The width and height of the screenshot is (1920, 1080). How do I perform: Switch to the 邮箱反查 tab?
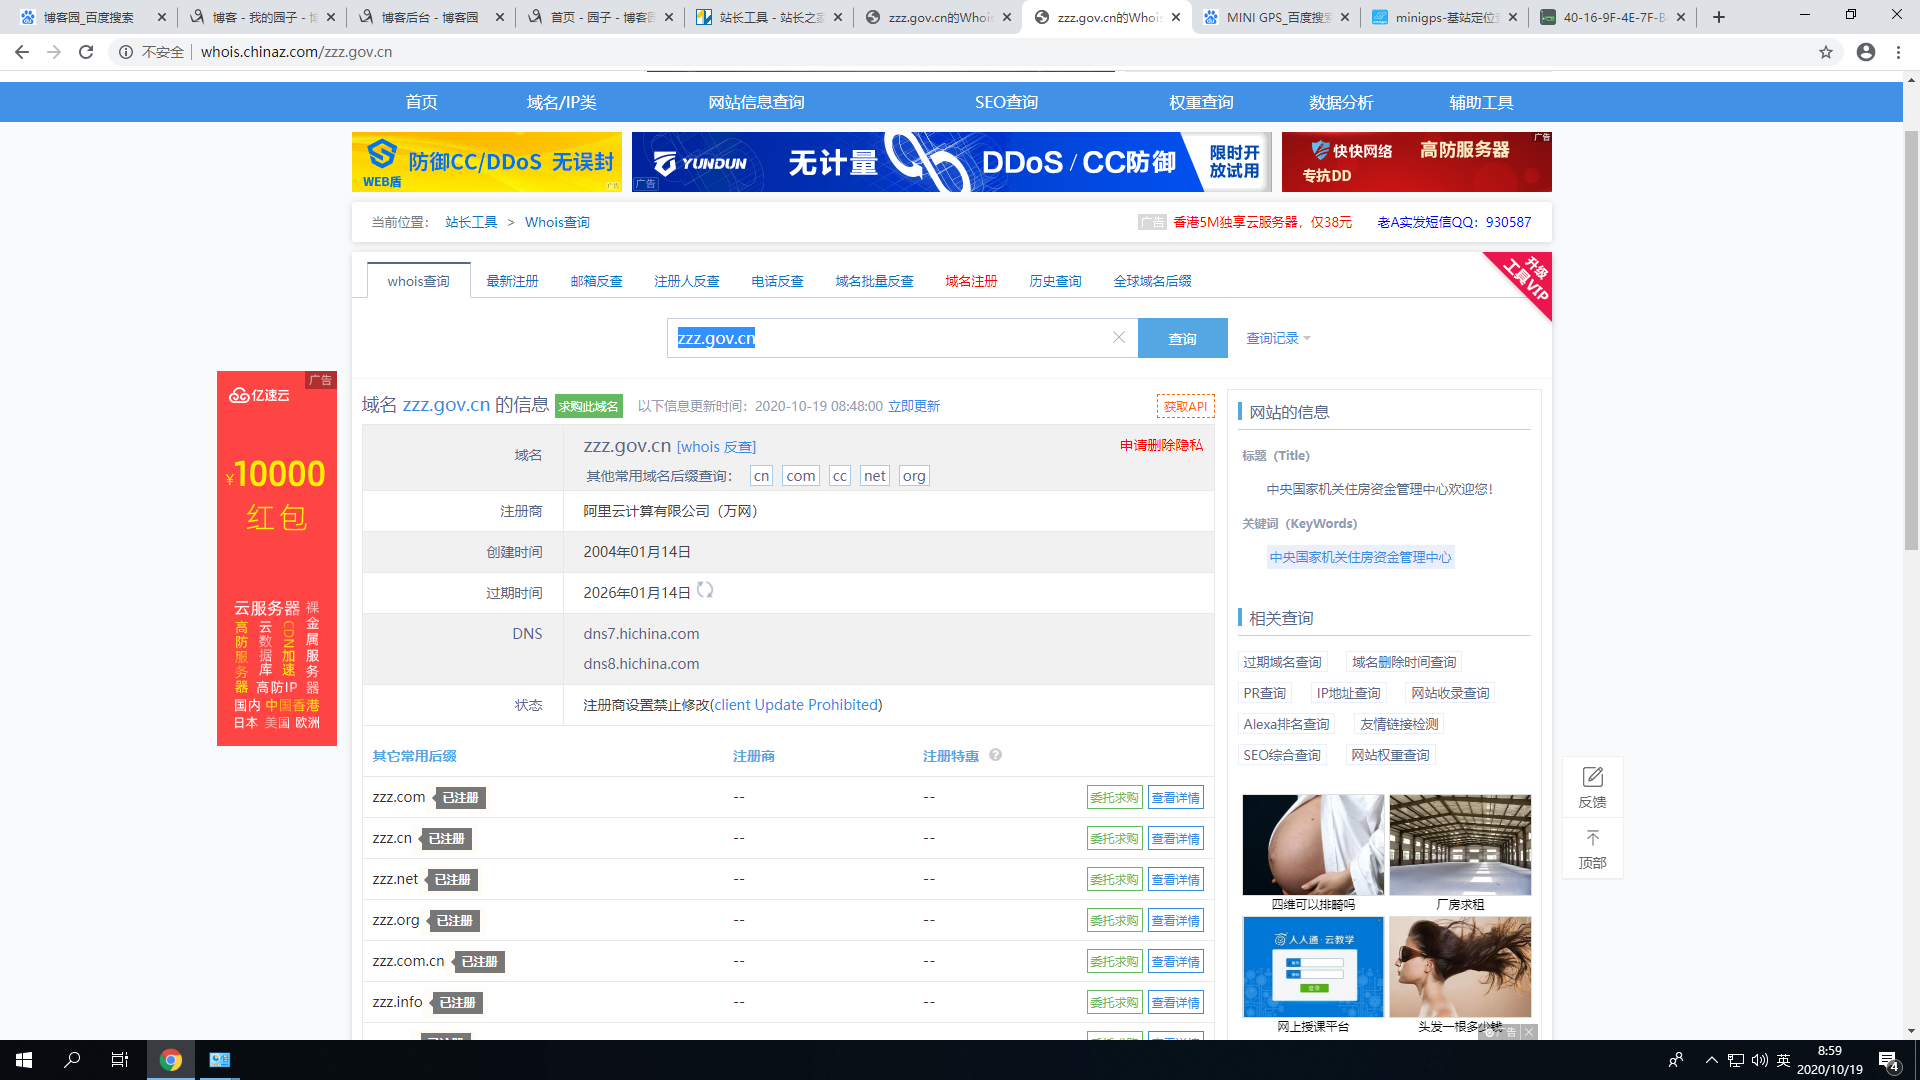[596, 281]
